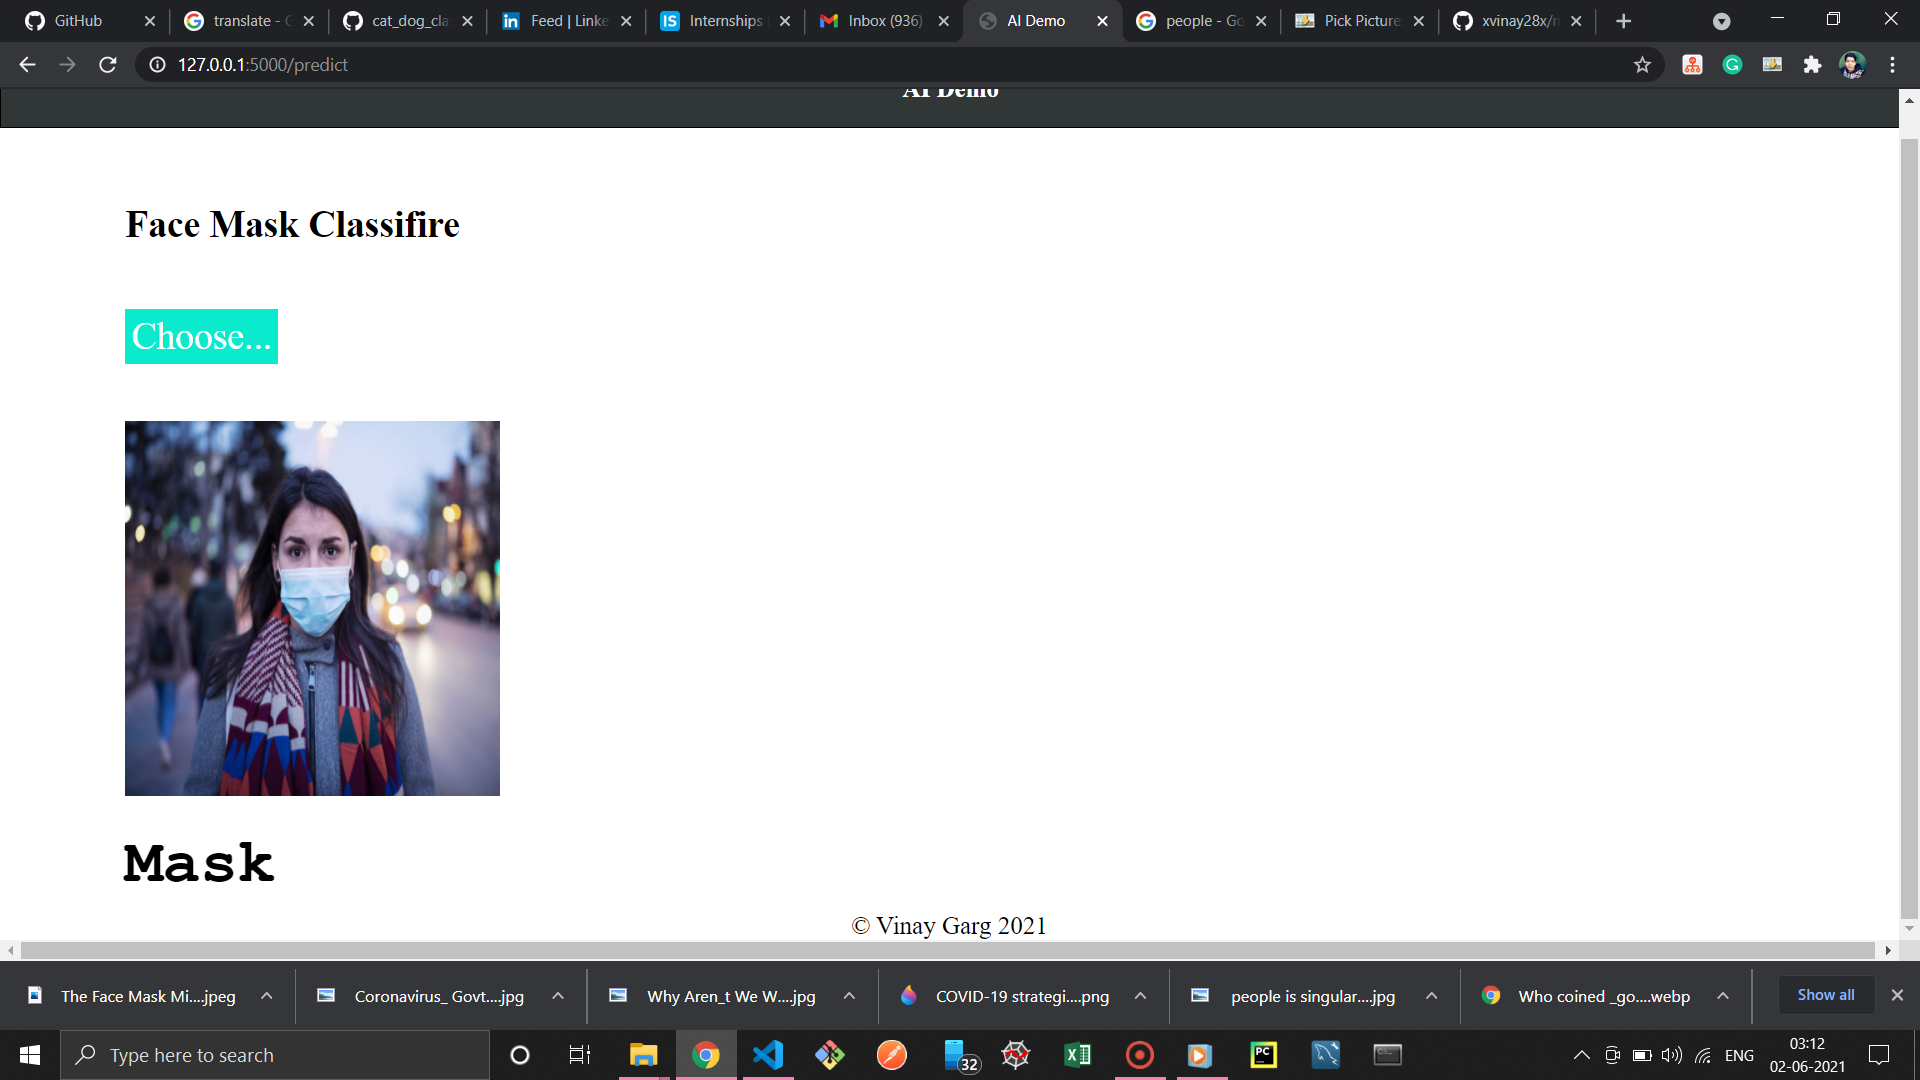1920x1080 pixels.
Task: Click Show all downloads button
Action: [x=1825, y=995]
